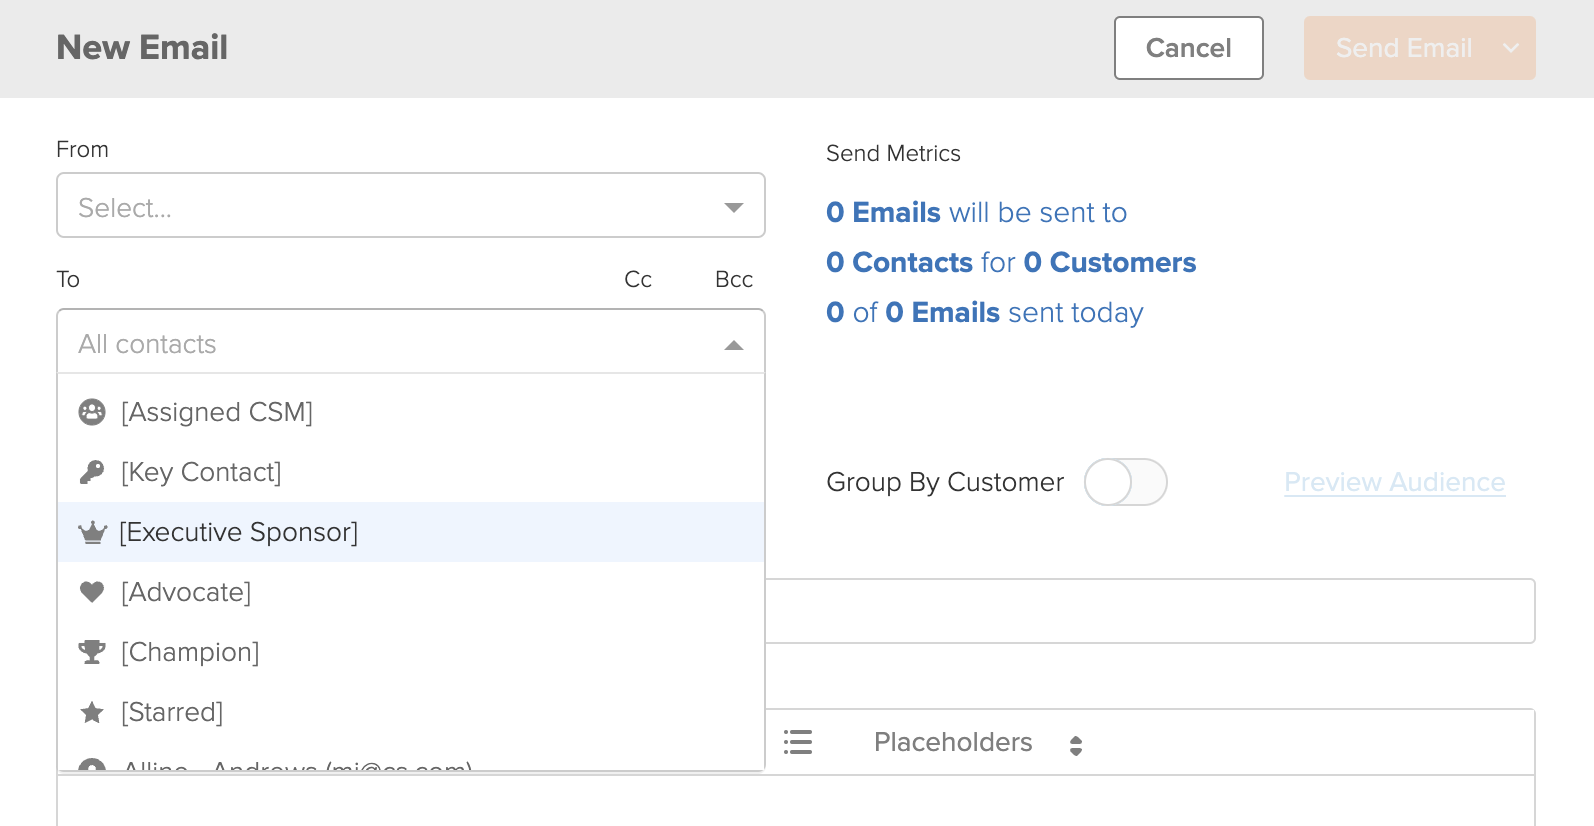The width and height of the screenshot is (1594, 826).
Task: Select the [Starred] option
Action: tap(411, 712)
